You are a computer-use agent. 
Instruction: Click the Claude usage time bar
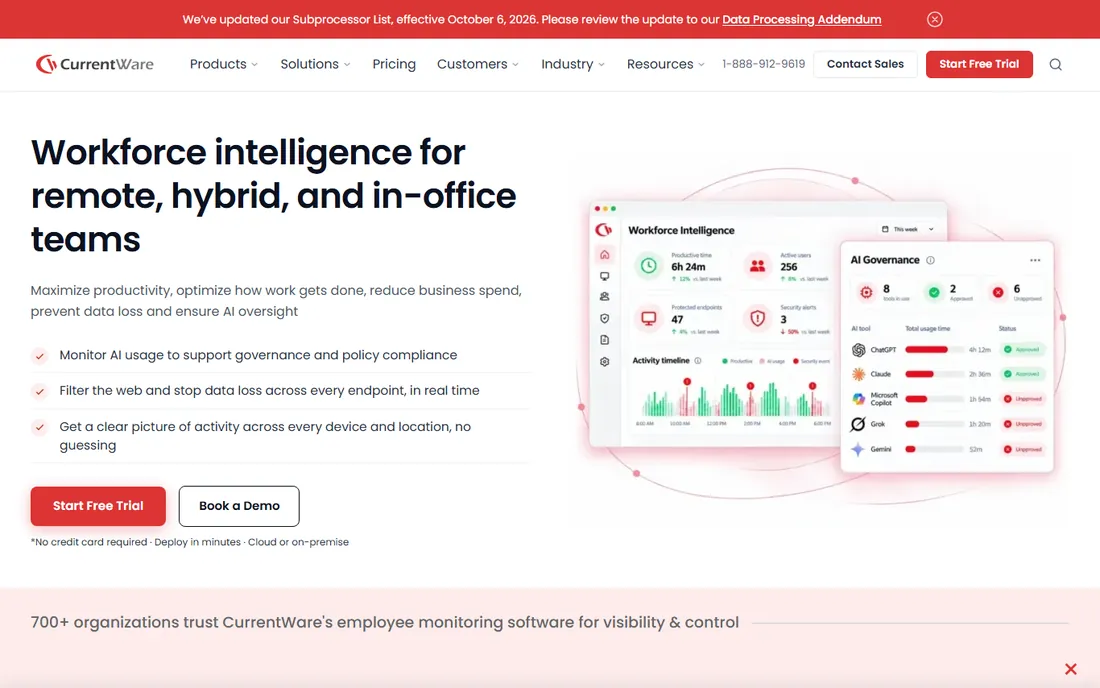pyautogui.click(x=934, y=374)
